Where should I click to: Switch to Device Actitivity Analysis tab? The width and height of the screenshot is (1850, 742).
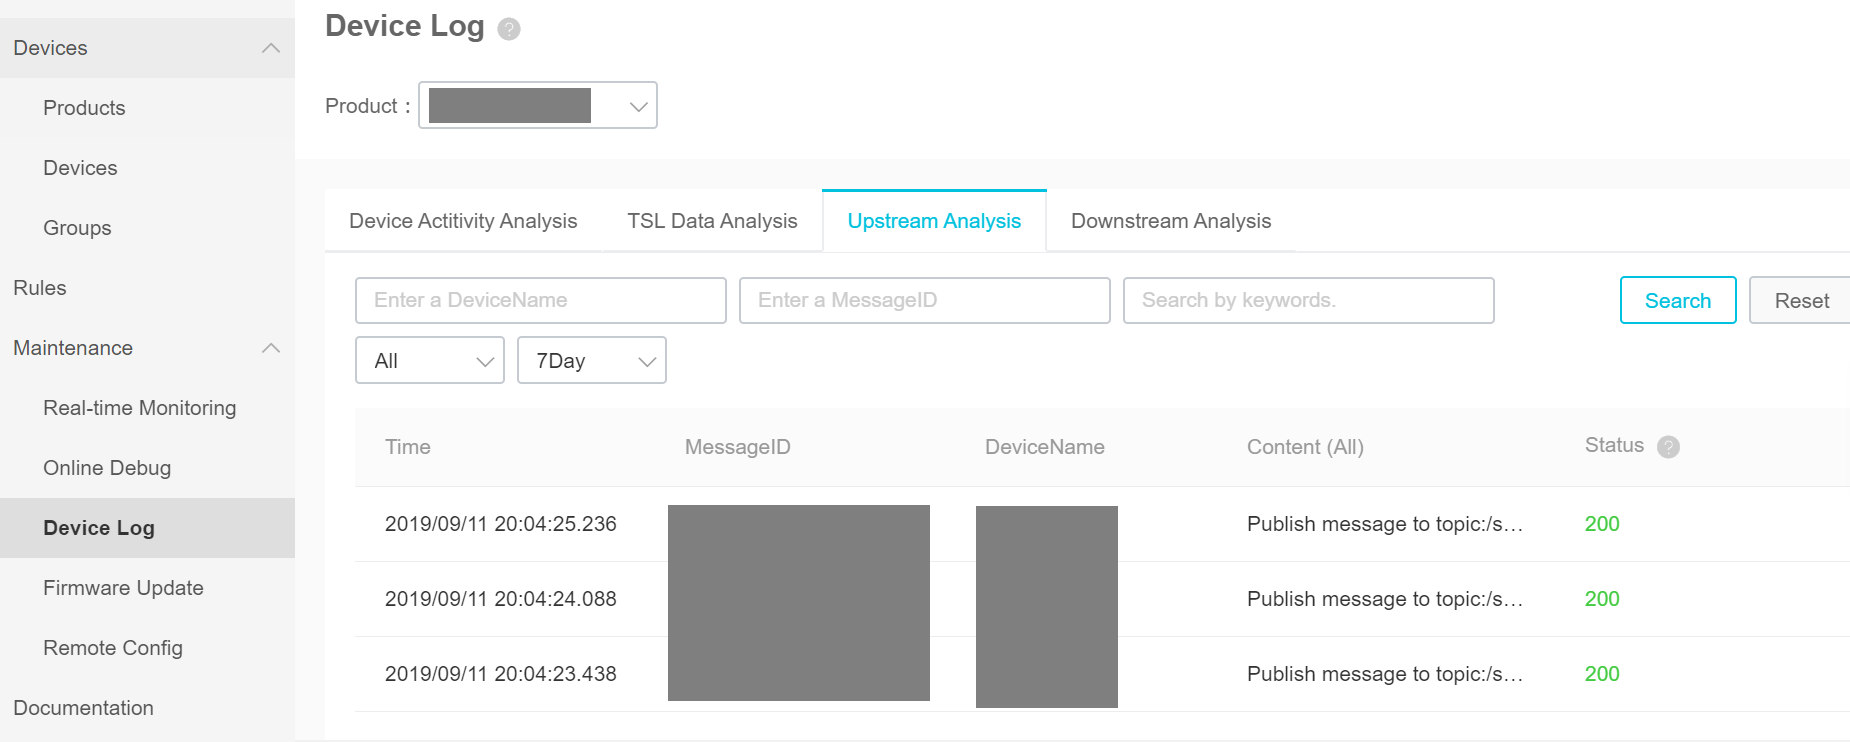tap(463, 221)
